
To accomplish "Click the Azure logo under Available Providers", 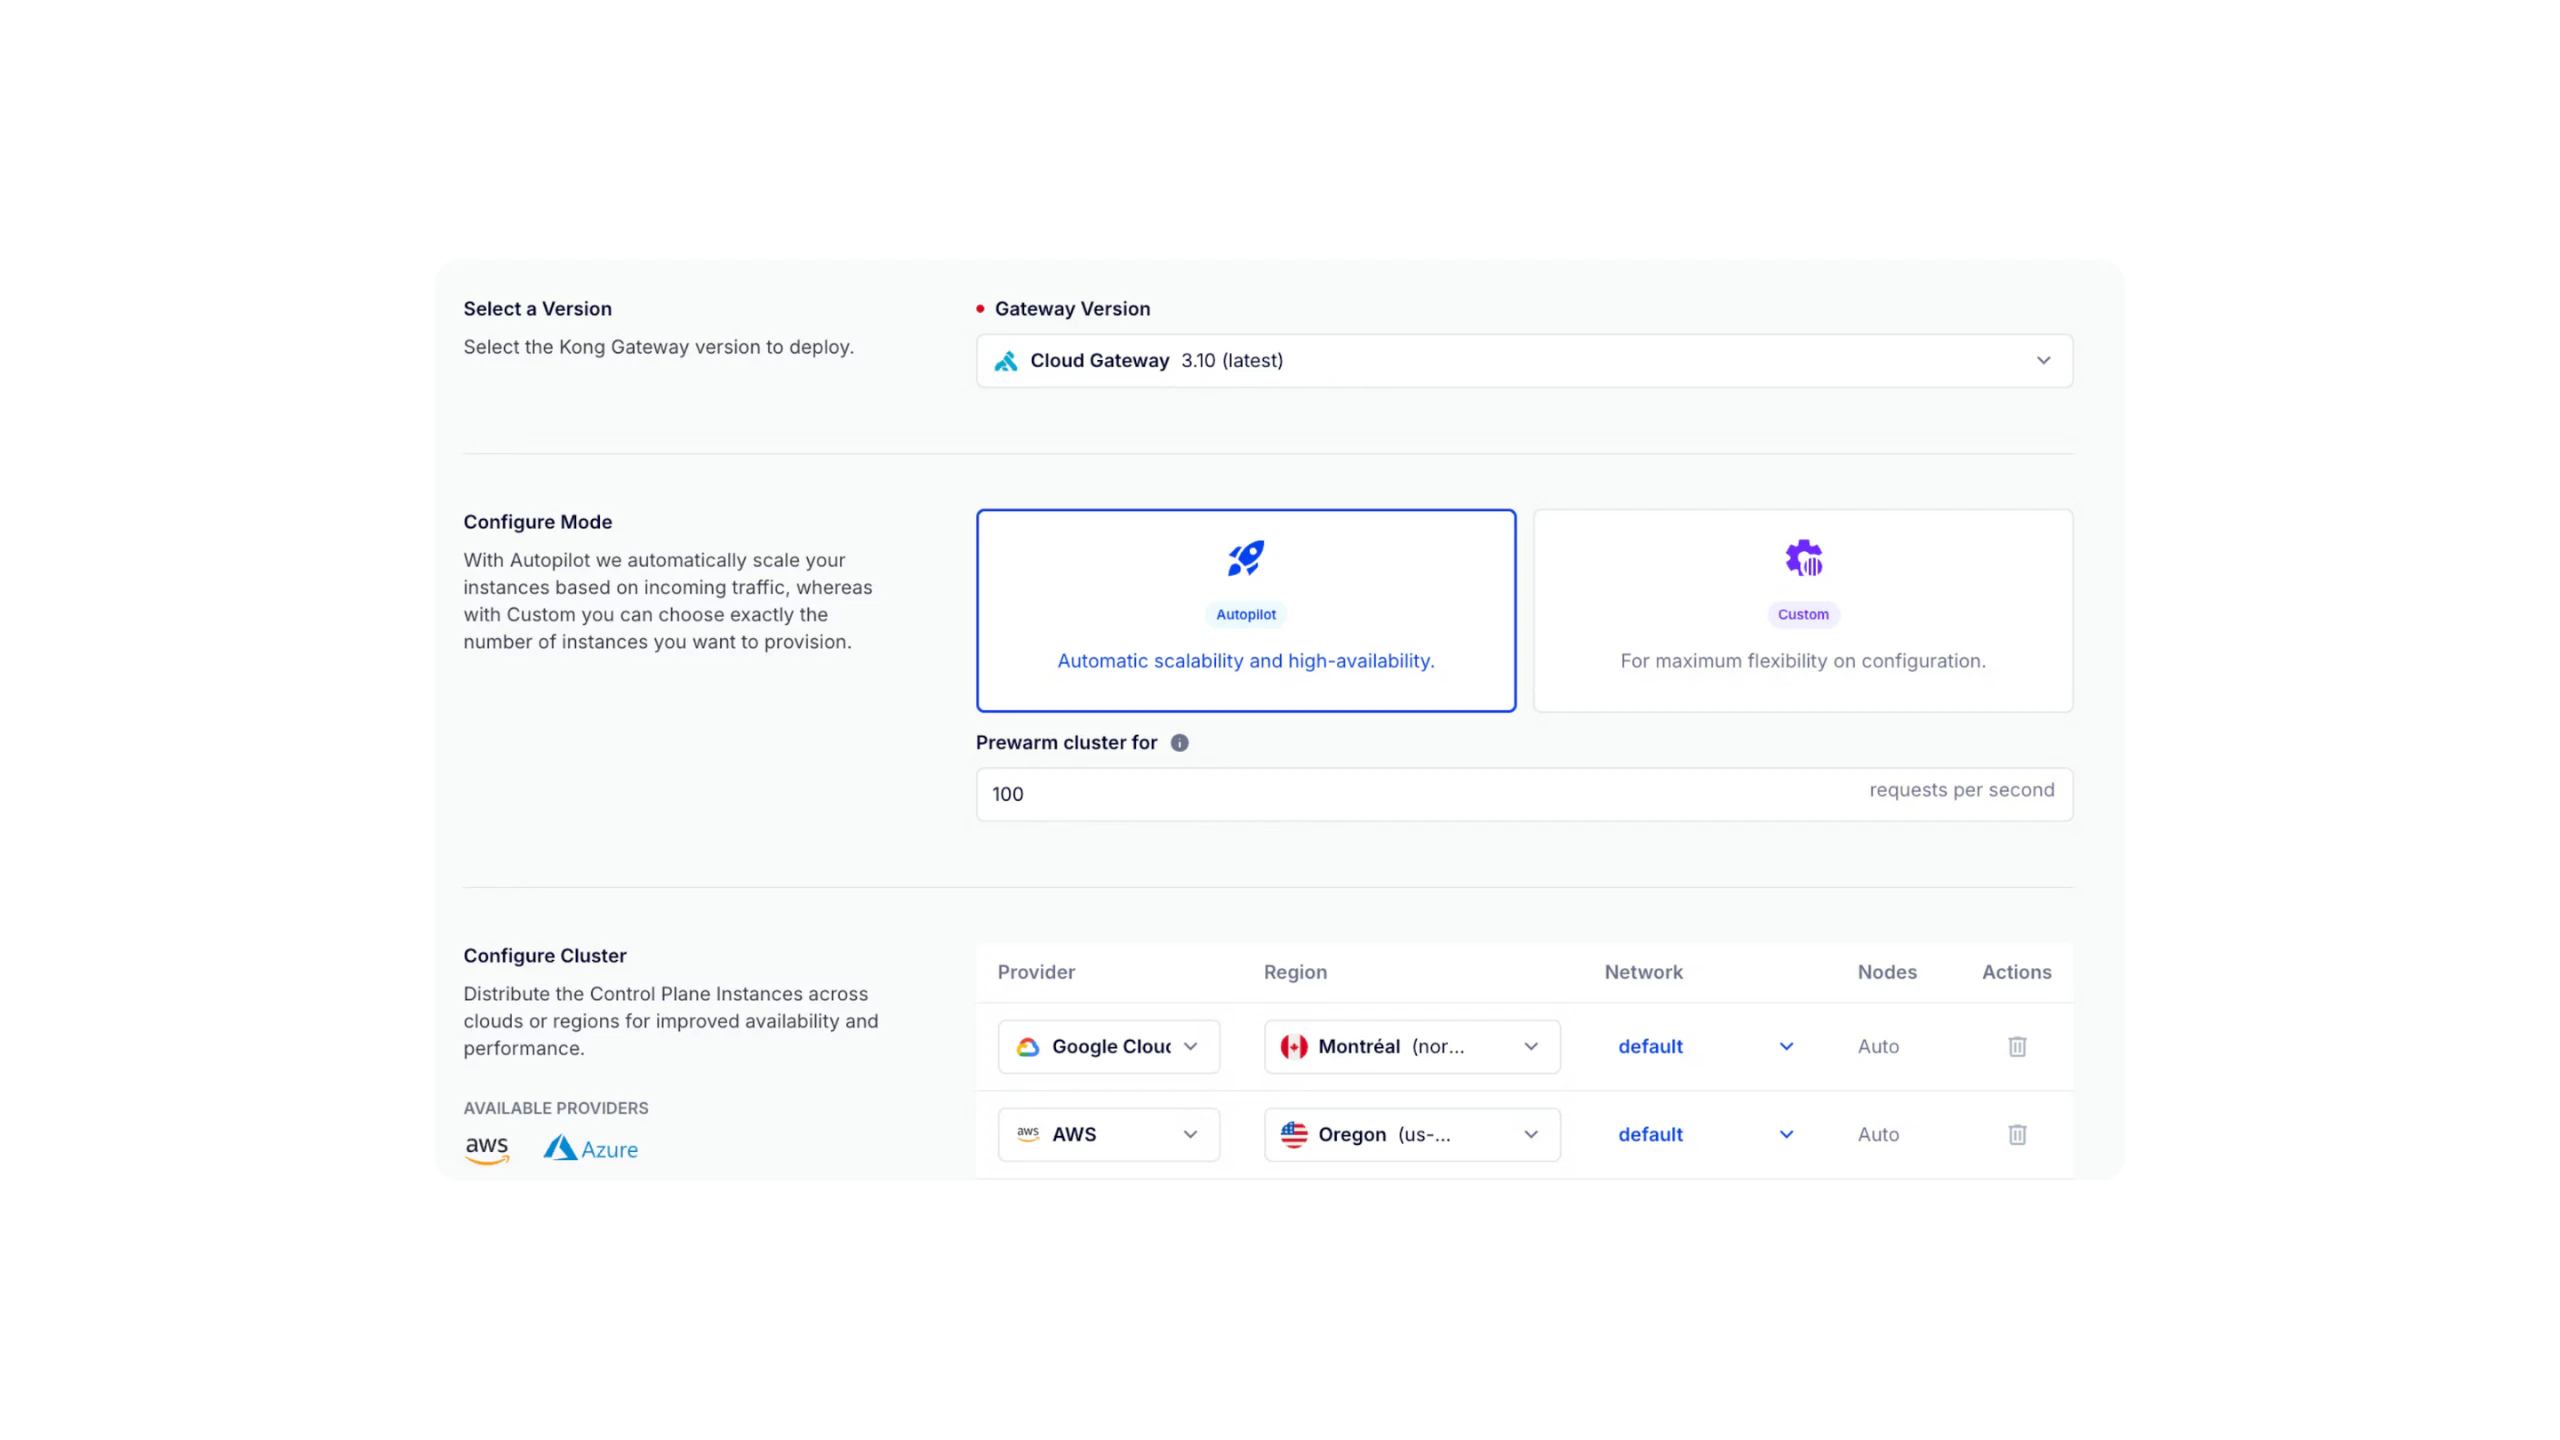I will [591, 1149].
